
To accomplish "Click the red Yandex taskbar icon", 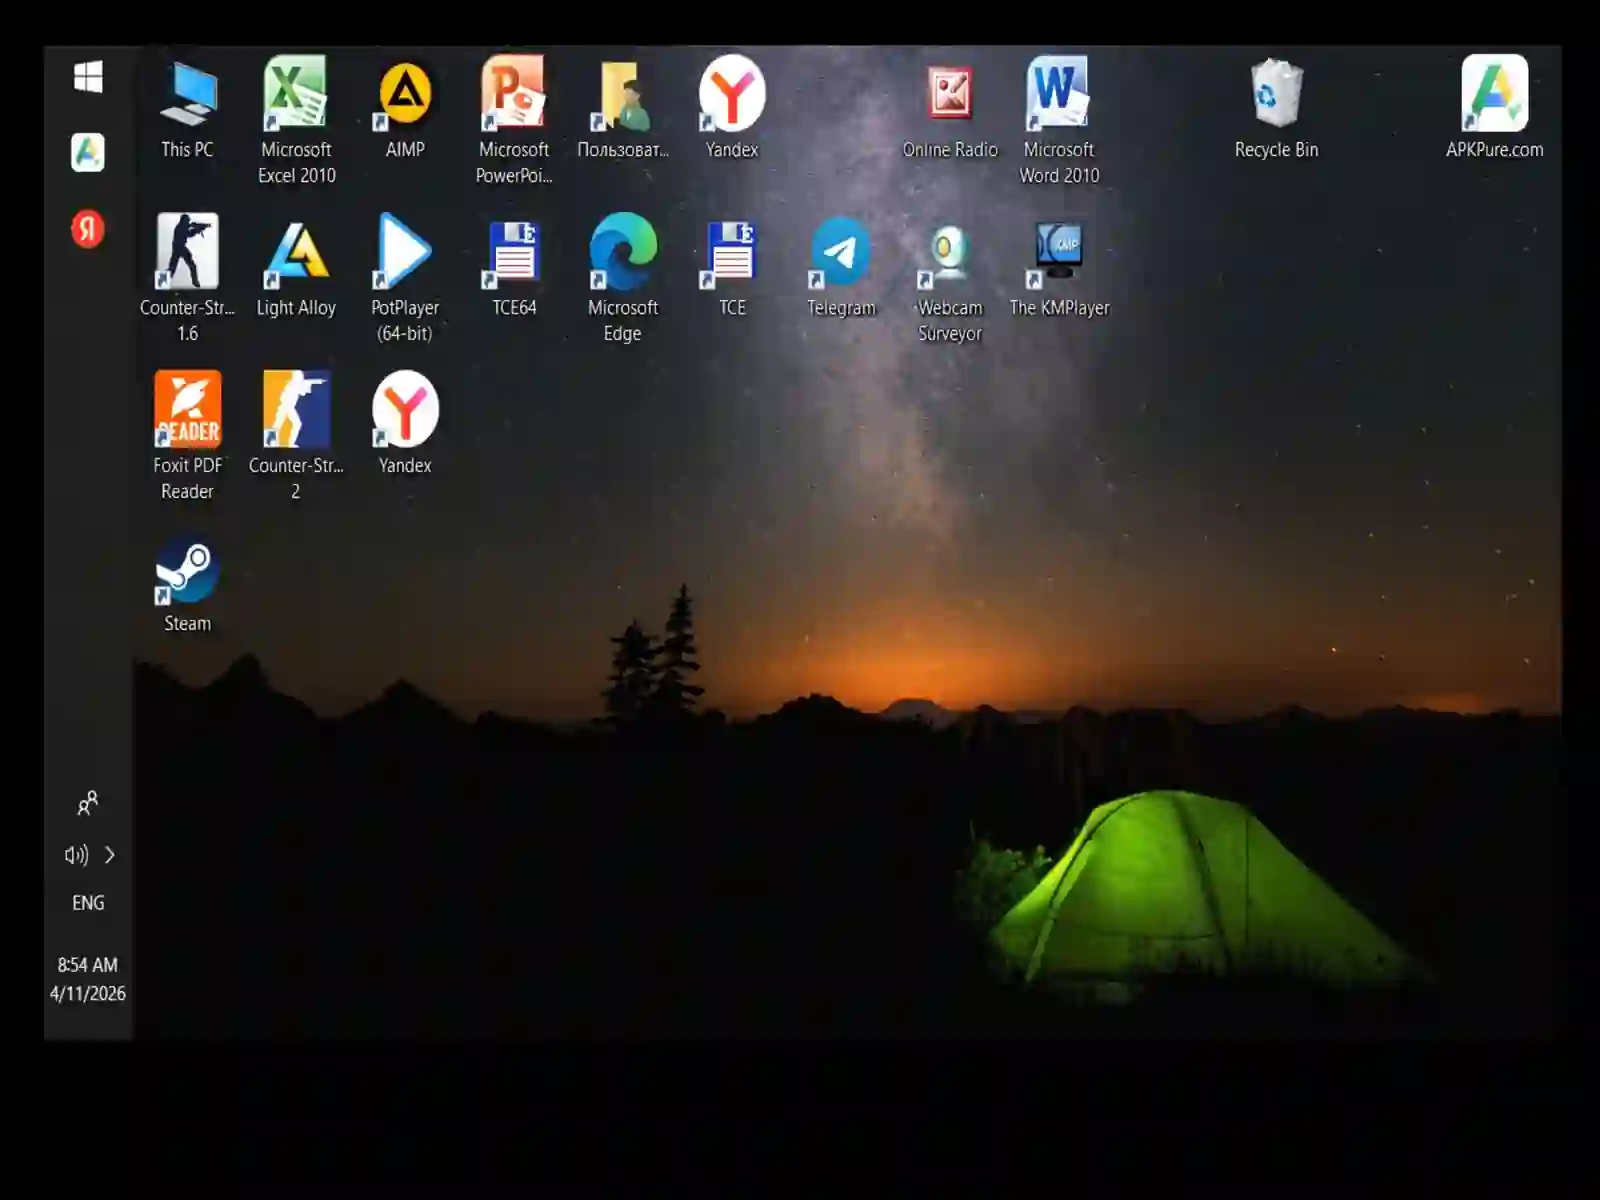I will (x=88, y=229).
